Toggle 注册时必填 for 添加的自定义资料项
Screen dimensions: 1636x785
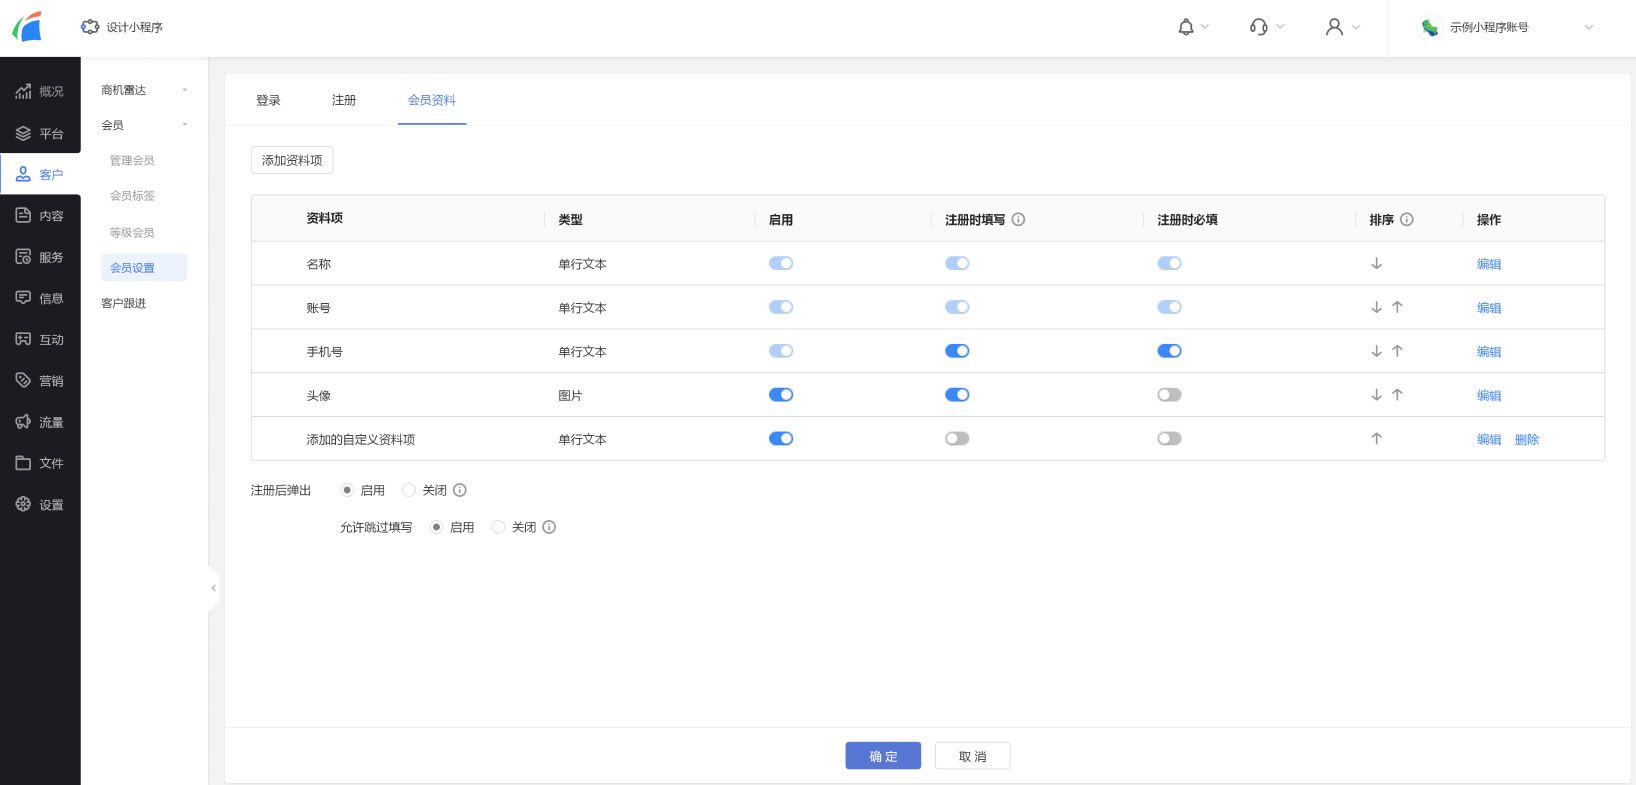point(1169,438)
